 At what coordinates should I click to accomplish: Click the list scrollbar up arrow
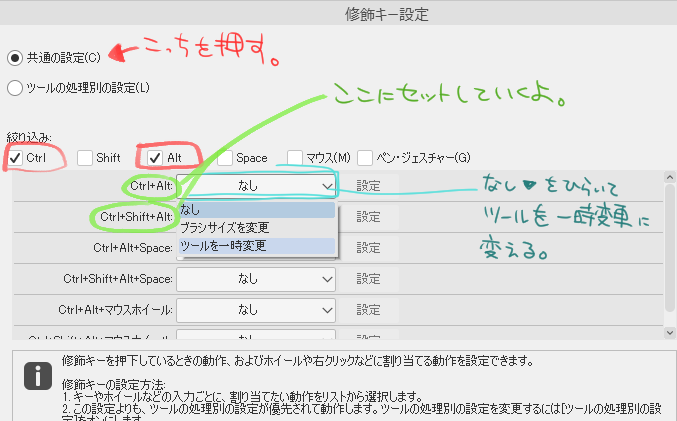(x=670, y=177)
